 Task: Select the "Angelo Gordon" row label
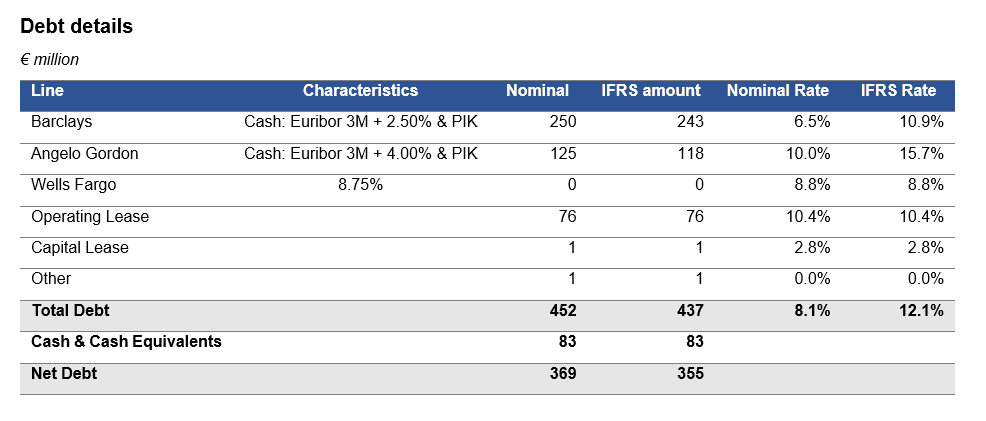click(85, 154)
